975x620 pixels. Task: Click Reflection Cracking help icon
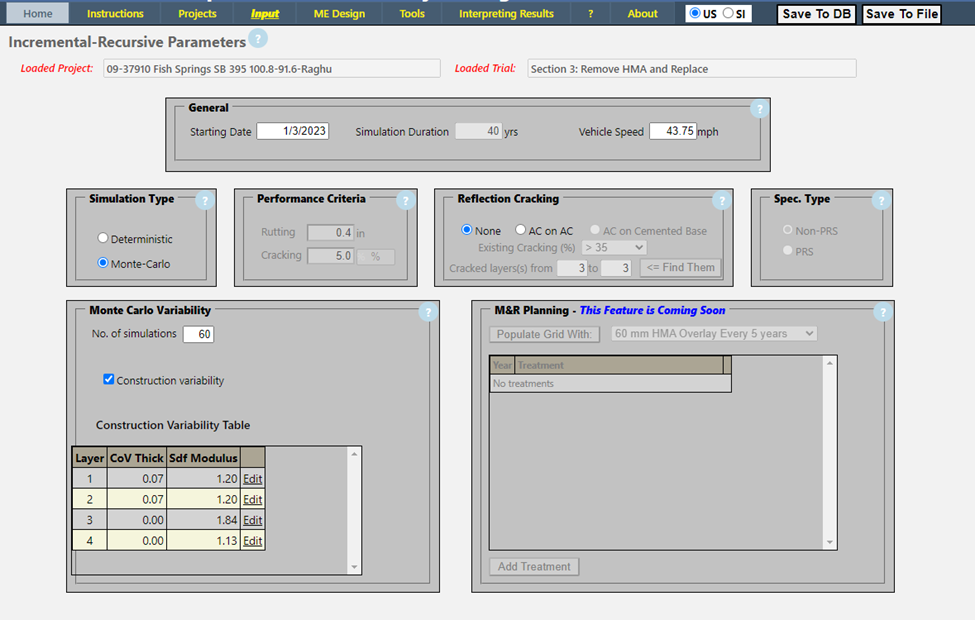click(723, 200)
